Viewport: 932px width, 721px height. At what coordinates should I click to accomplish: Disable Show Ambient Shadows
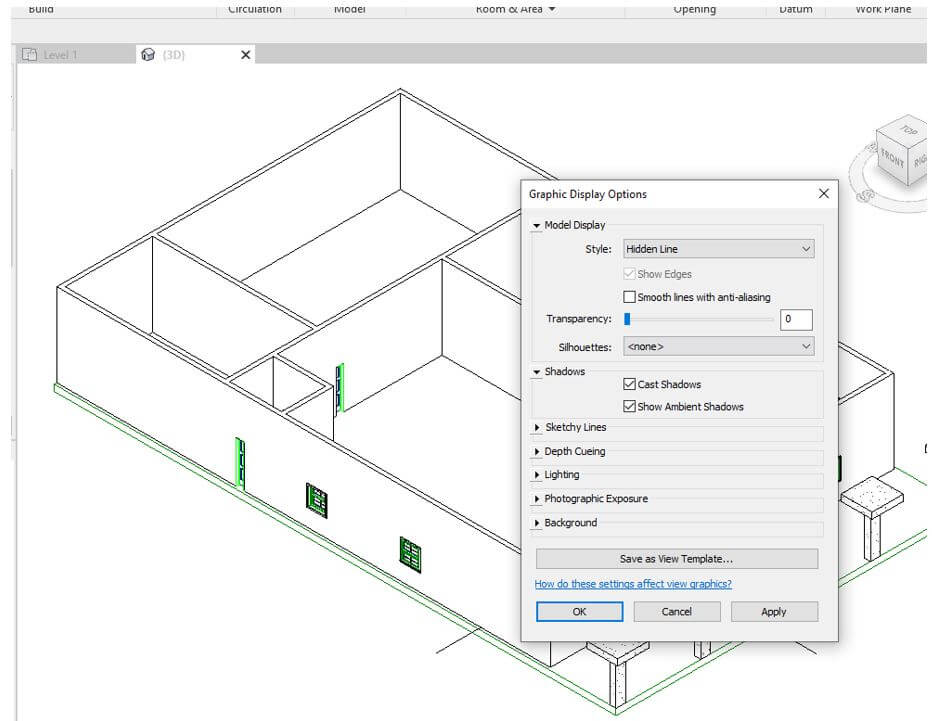(x=629, y=406)
